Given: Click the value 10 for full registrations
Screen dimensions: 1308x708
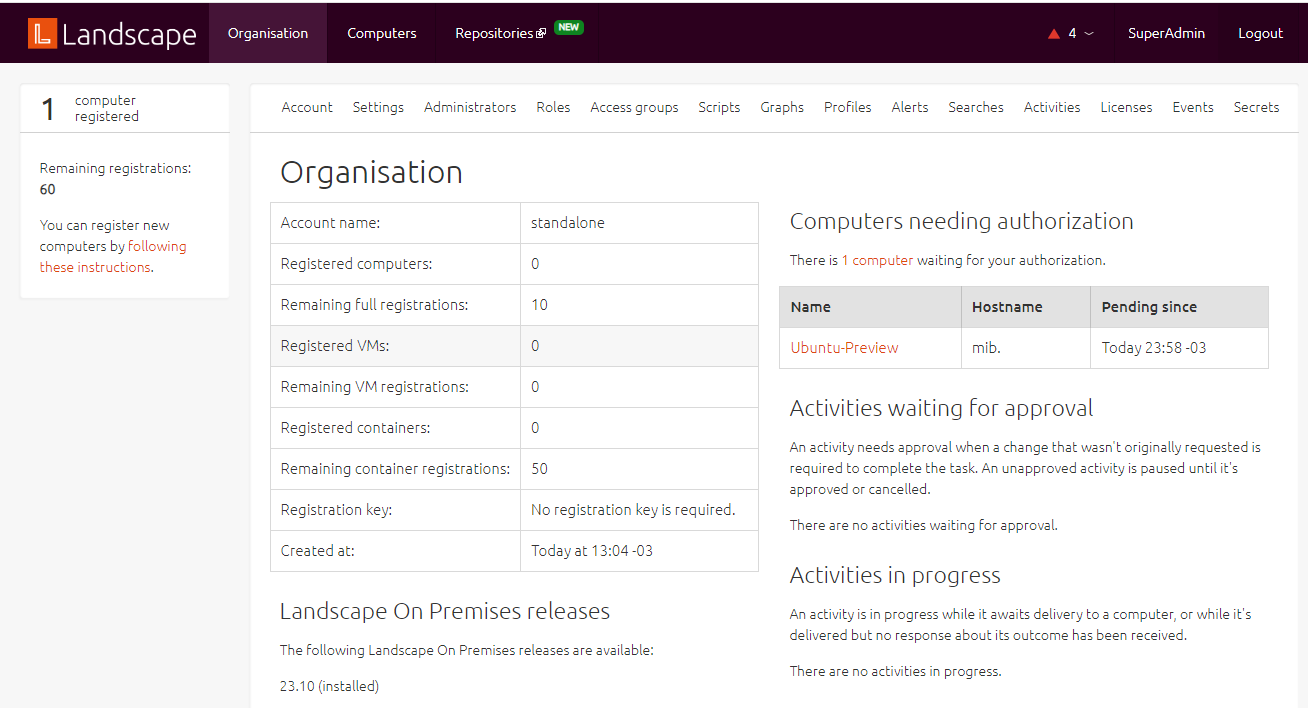Looking at the screenshot, I should [x=539, y=305].
